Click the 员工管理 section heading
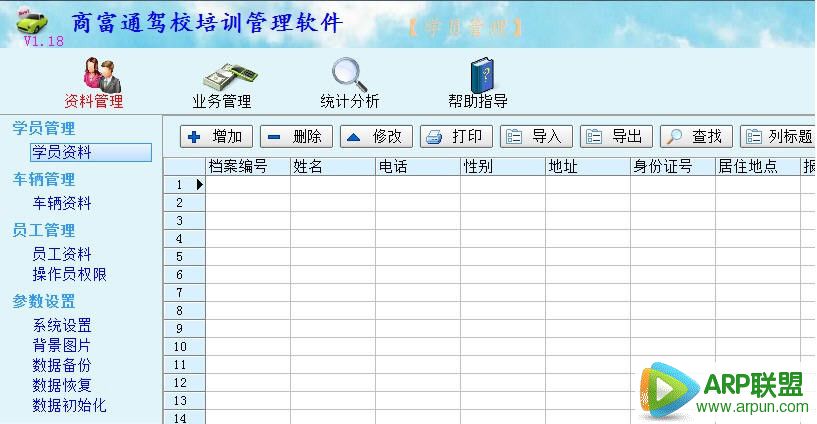 (x=44, y=230)
